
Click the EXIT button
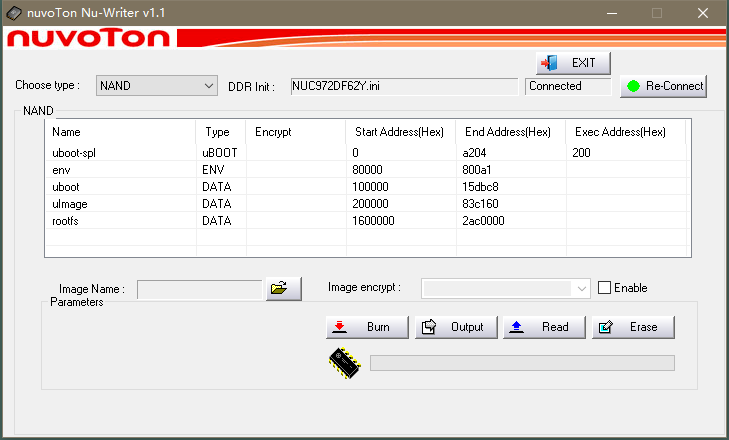pos(573,63)
